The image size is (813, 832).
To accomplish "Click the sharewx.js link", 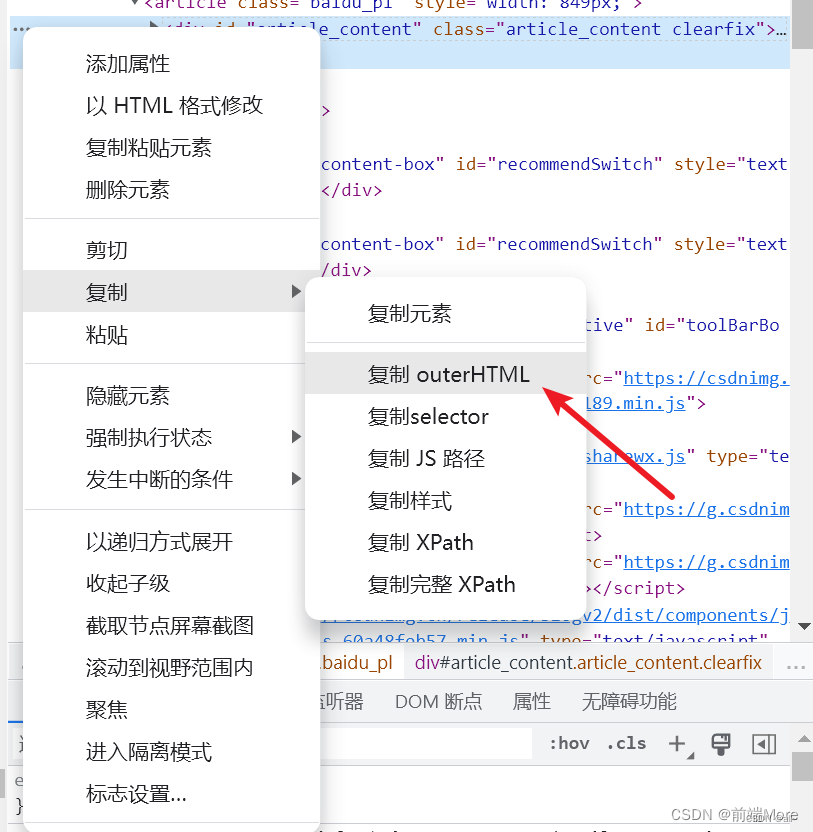I will coord(636,456).
